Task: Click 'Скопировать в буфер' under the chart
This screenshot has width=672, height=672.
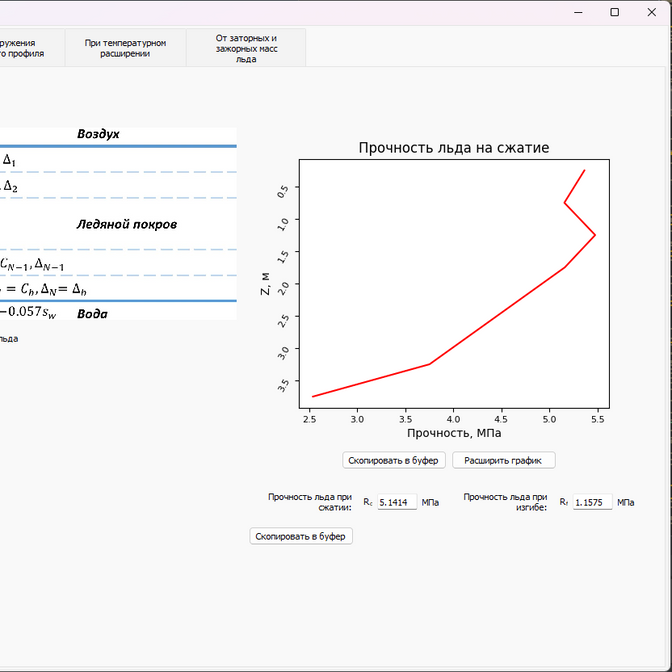Action: pos(393,460)
